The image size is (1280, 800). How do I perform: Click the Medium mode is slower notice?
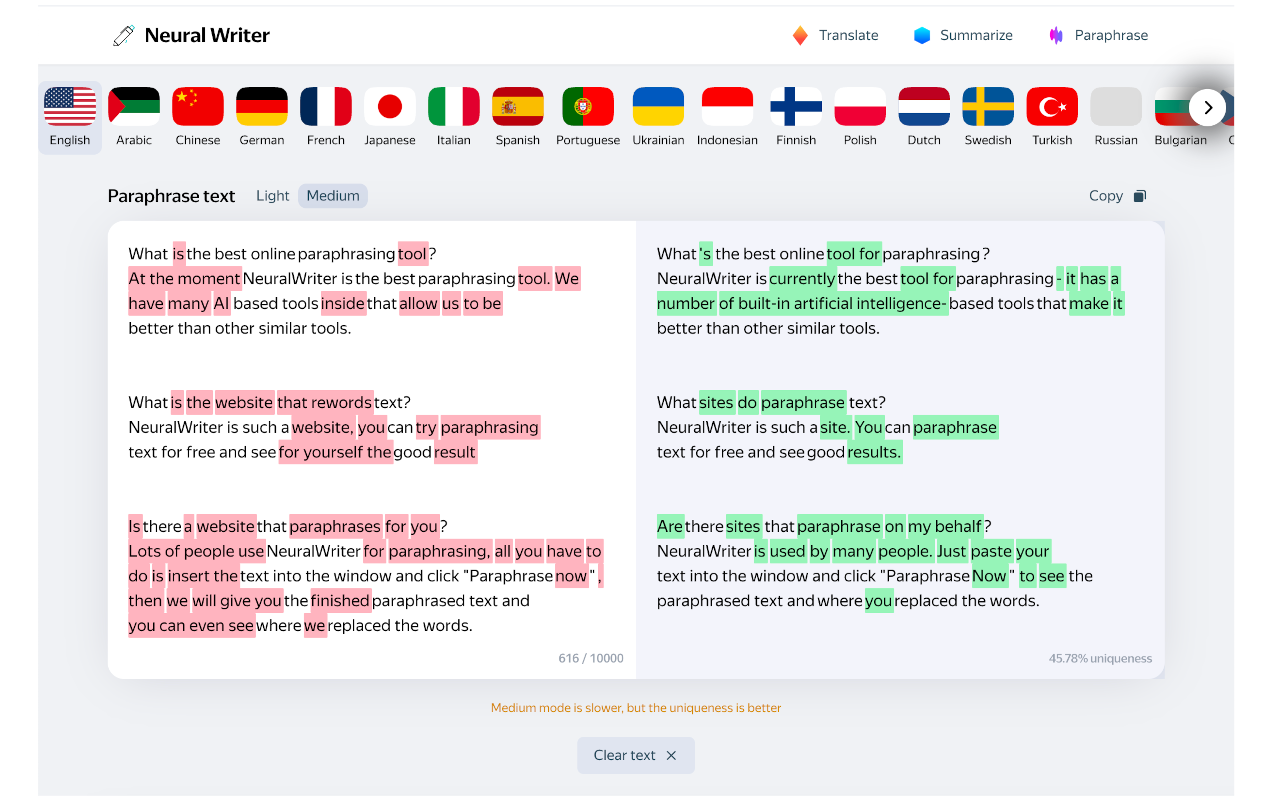[636, 708]
